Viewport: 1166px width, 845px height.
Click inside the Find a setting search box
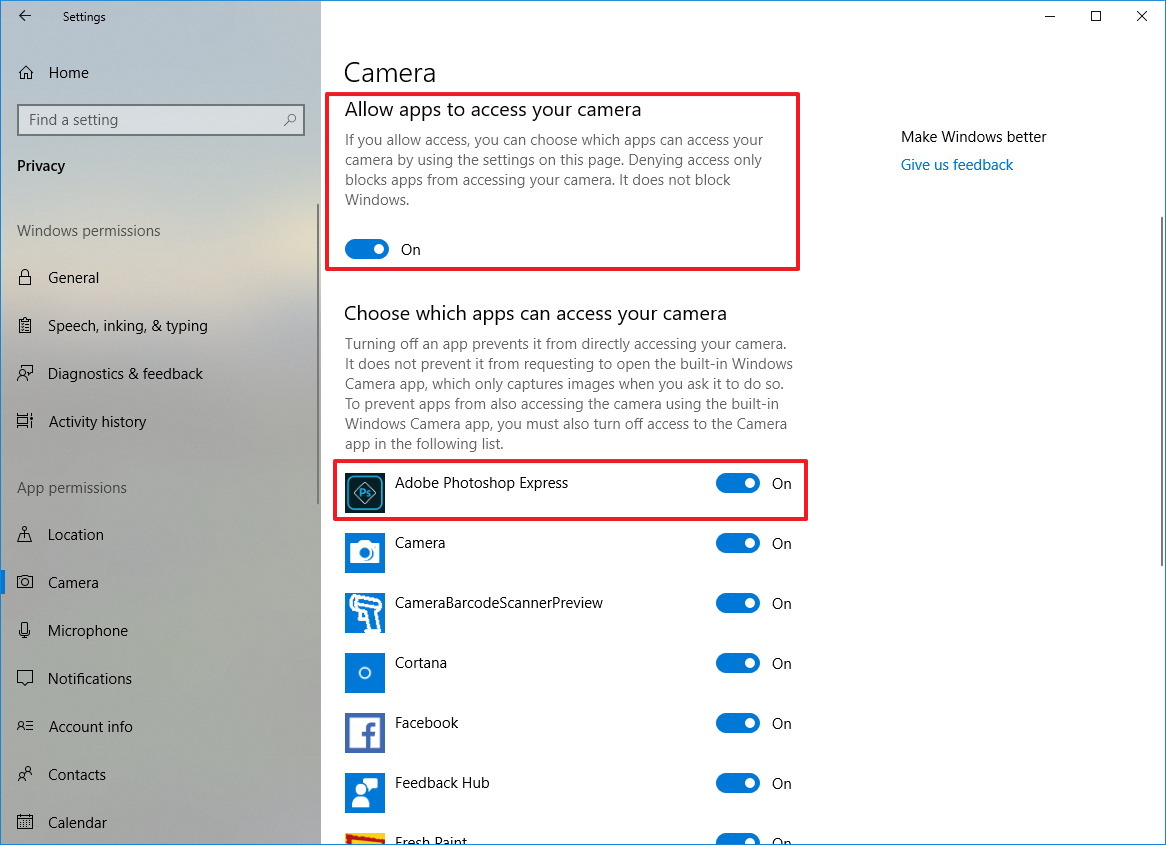(x=160, y=120)
